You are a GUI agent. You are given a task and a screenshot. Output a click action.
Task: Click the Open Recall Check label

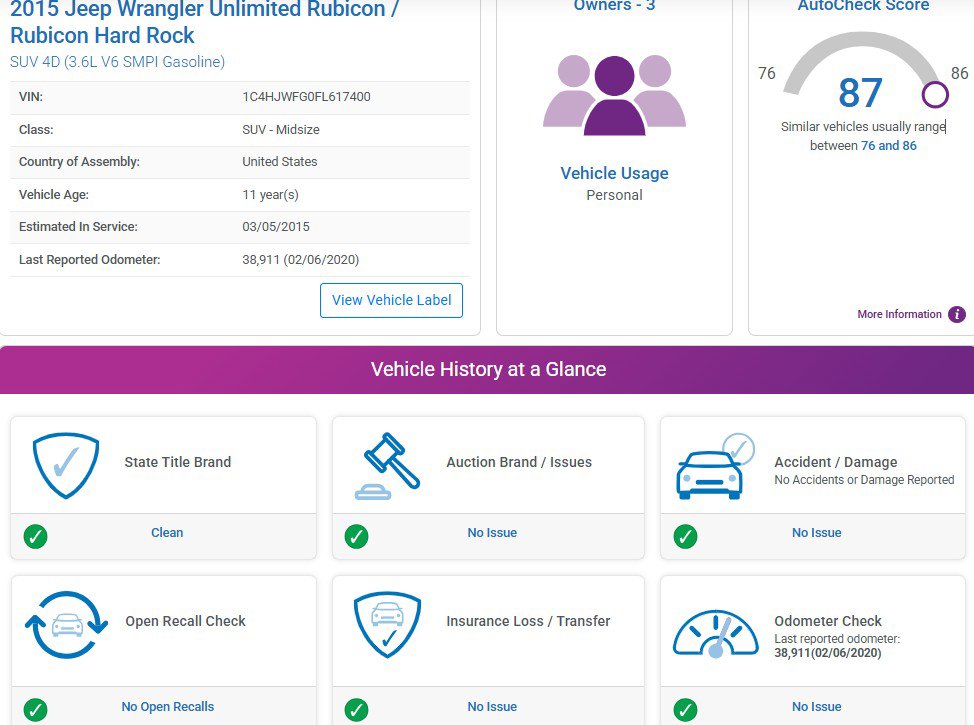(185, 621)
